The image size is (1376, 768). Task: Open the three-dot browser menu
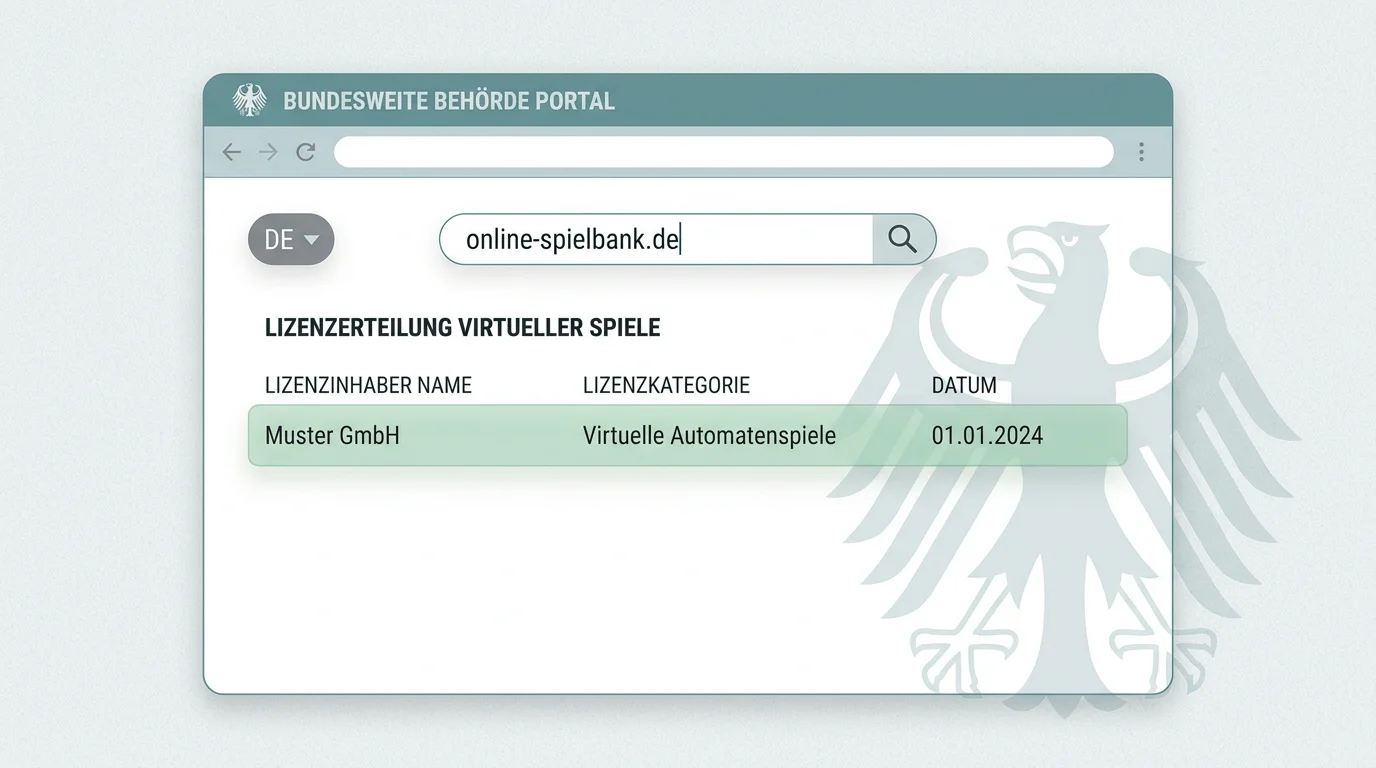(x=1141, y=152)
